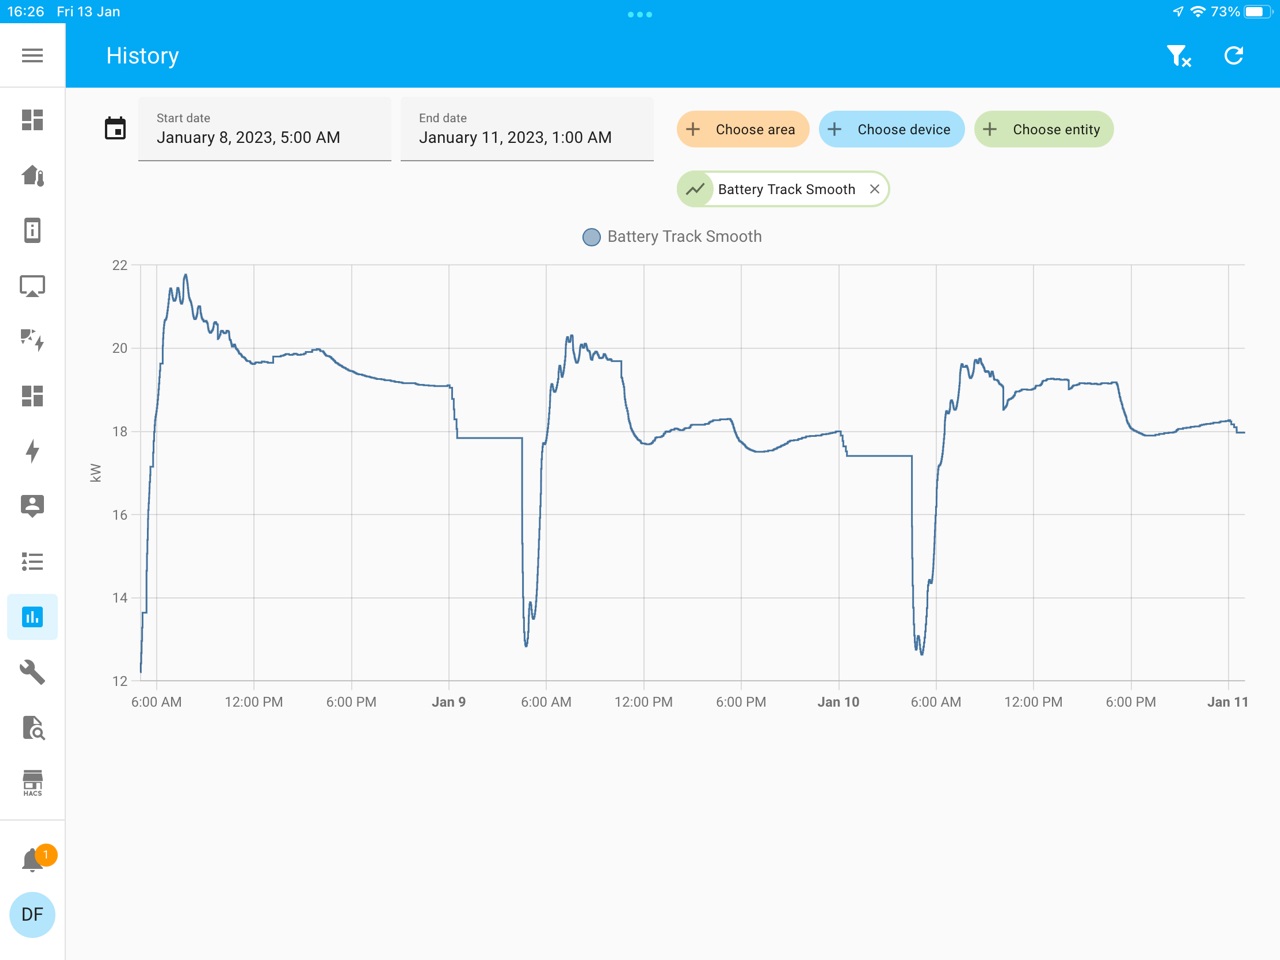1280x960 pixels.
Task: Open the Energy lightning bolt page
Action: [32, 451]
